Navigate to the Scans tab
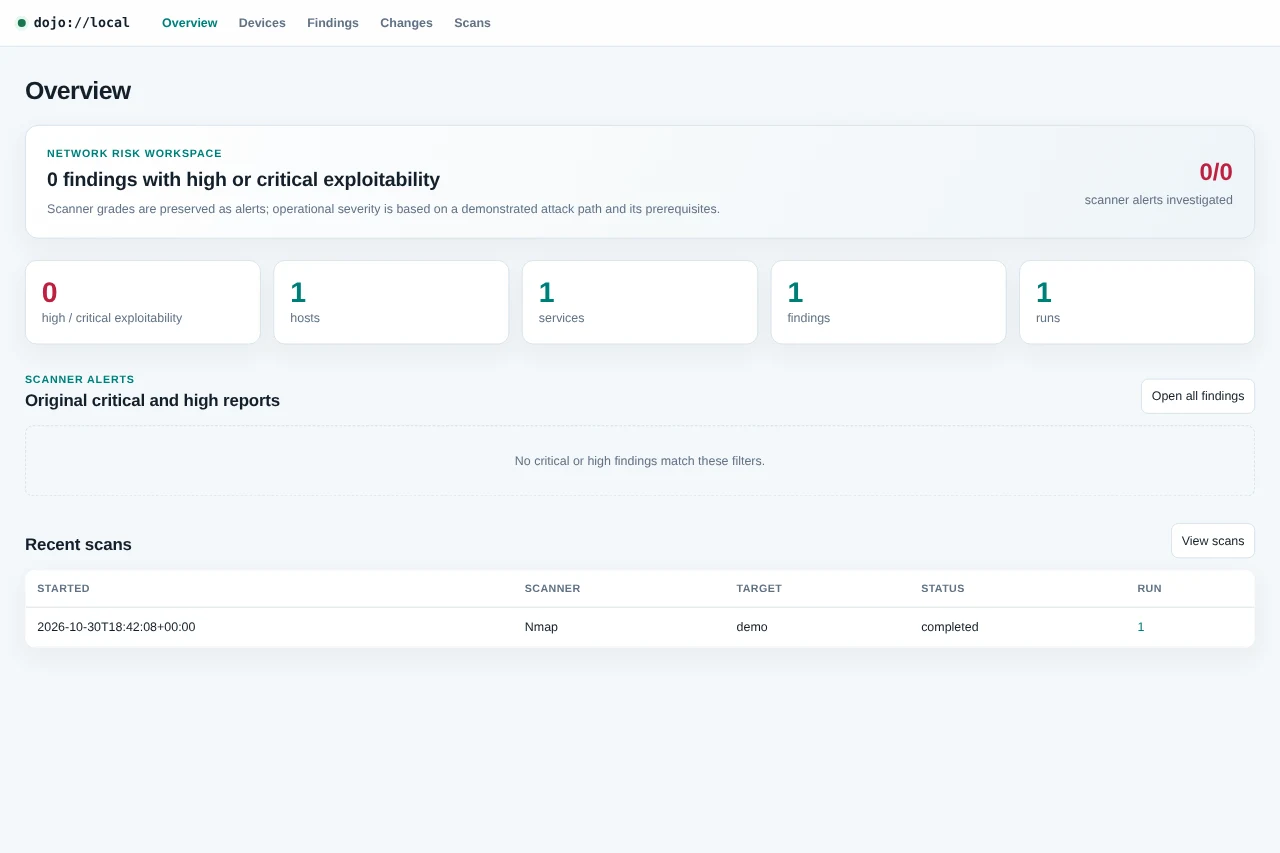This screenshot has height=853, width=1280. (472, 23)
